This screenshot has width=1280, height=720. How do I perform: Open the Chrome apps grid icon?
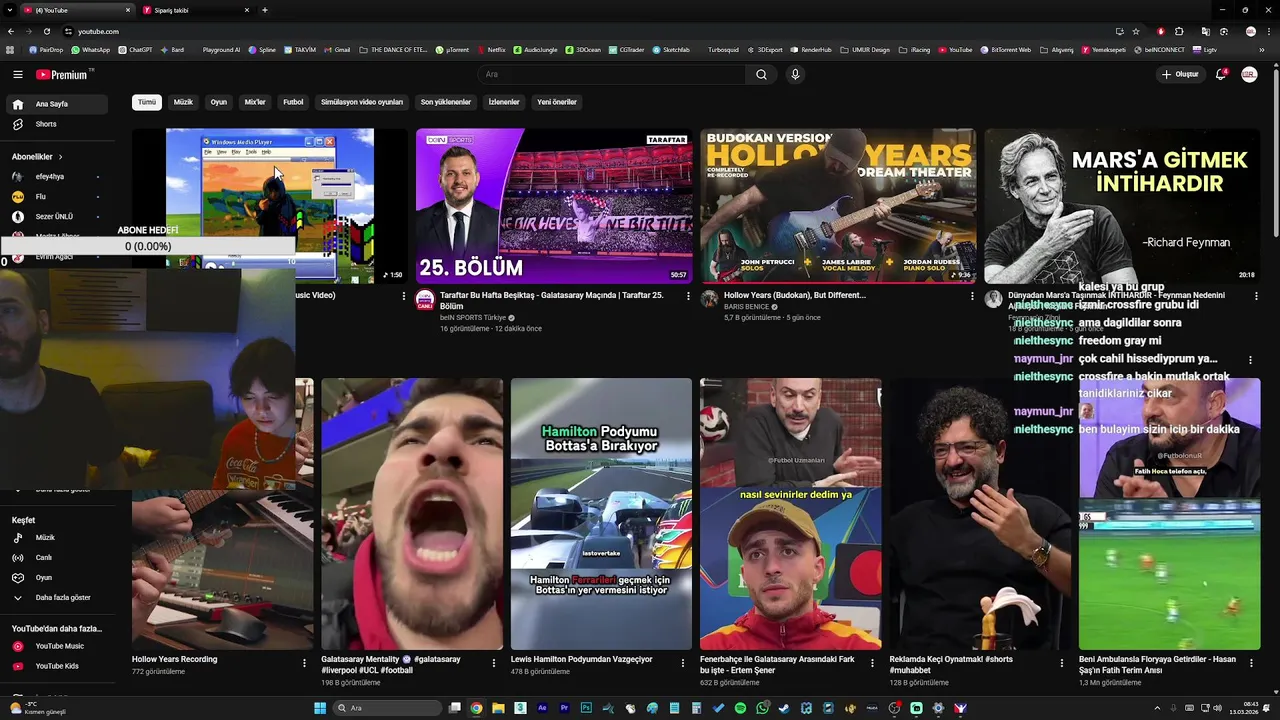point(10,49)
